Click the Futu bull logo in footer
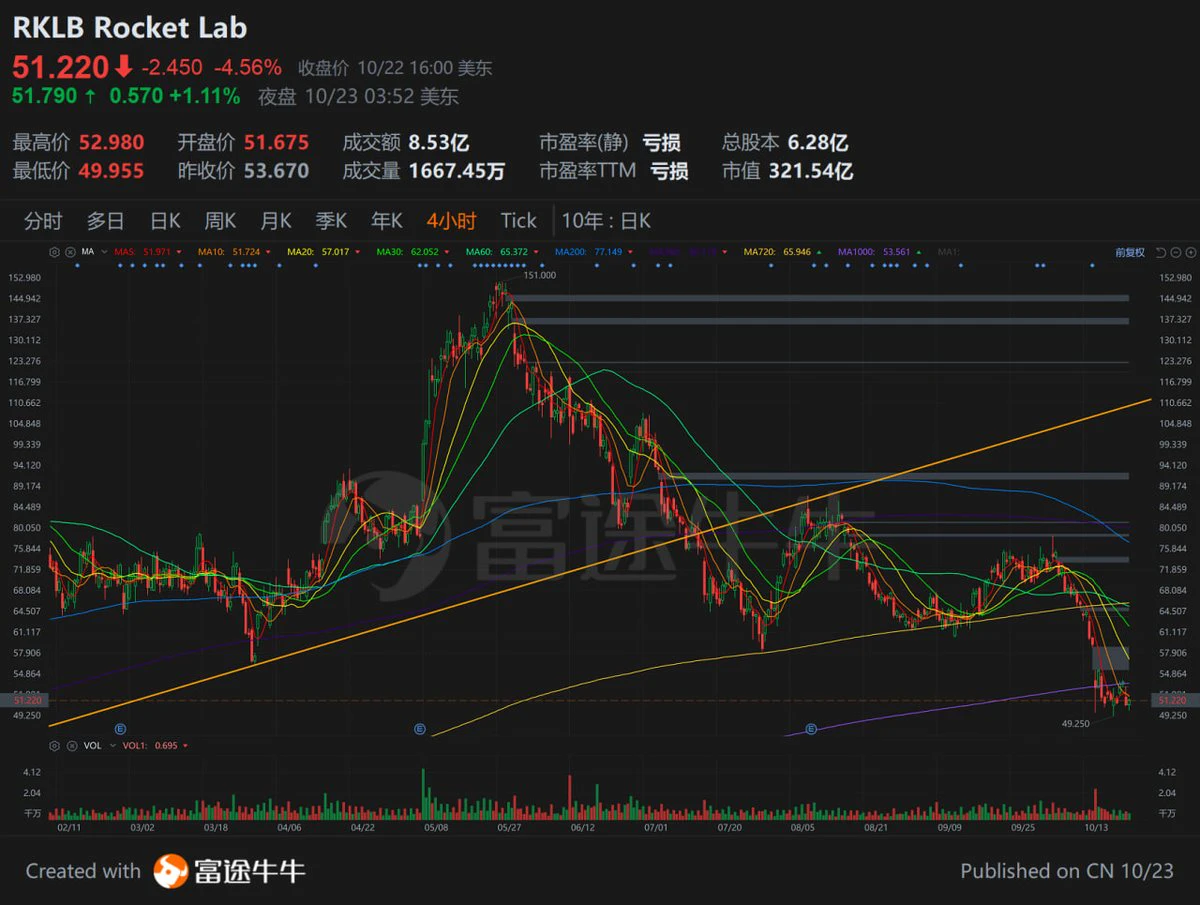Image resolution: width=1200 pixels, height=905 pixels. click(x=171, y=871)
